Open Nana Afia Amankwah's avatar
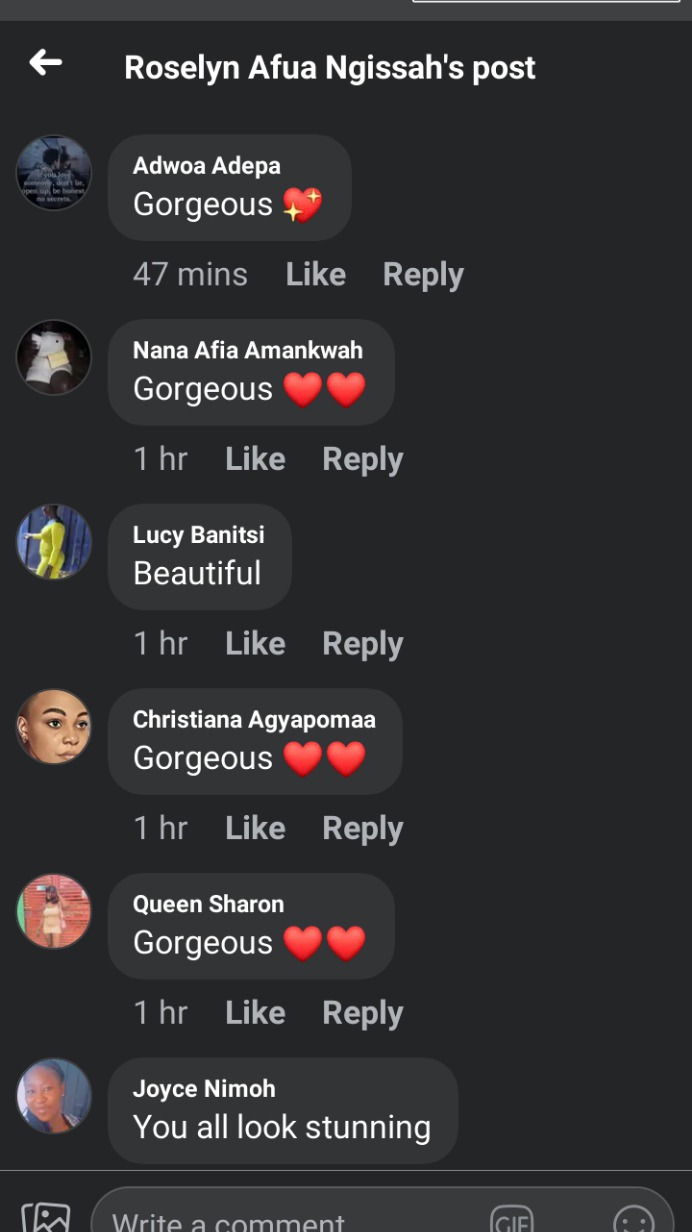 point(54,357)
